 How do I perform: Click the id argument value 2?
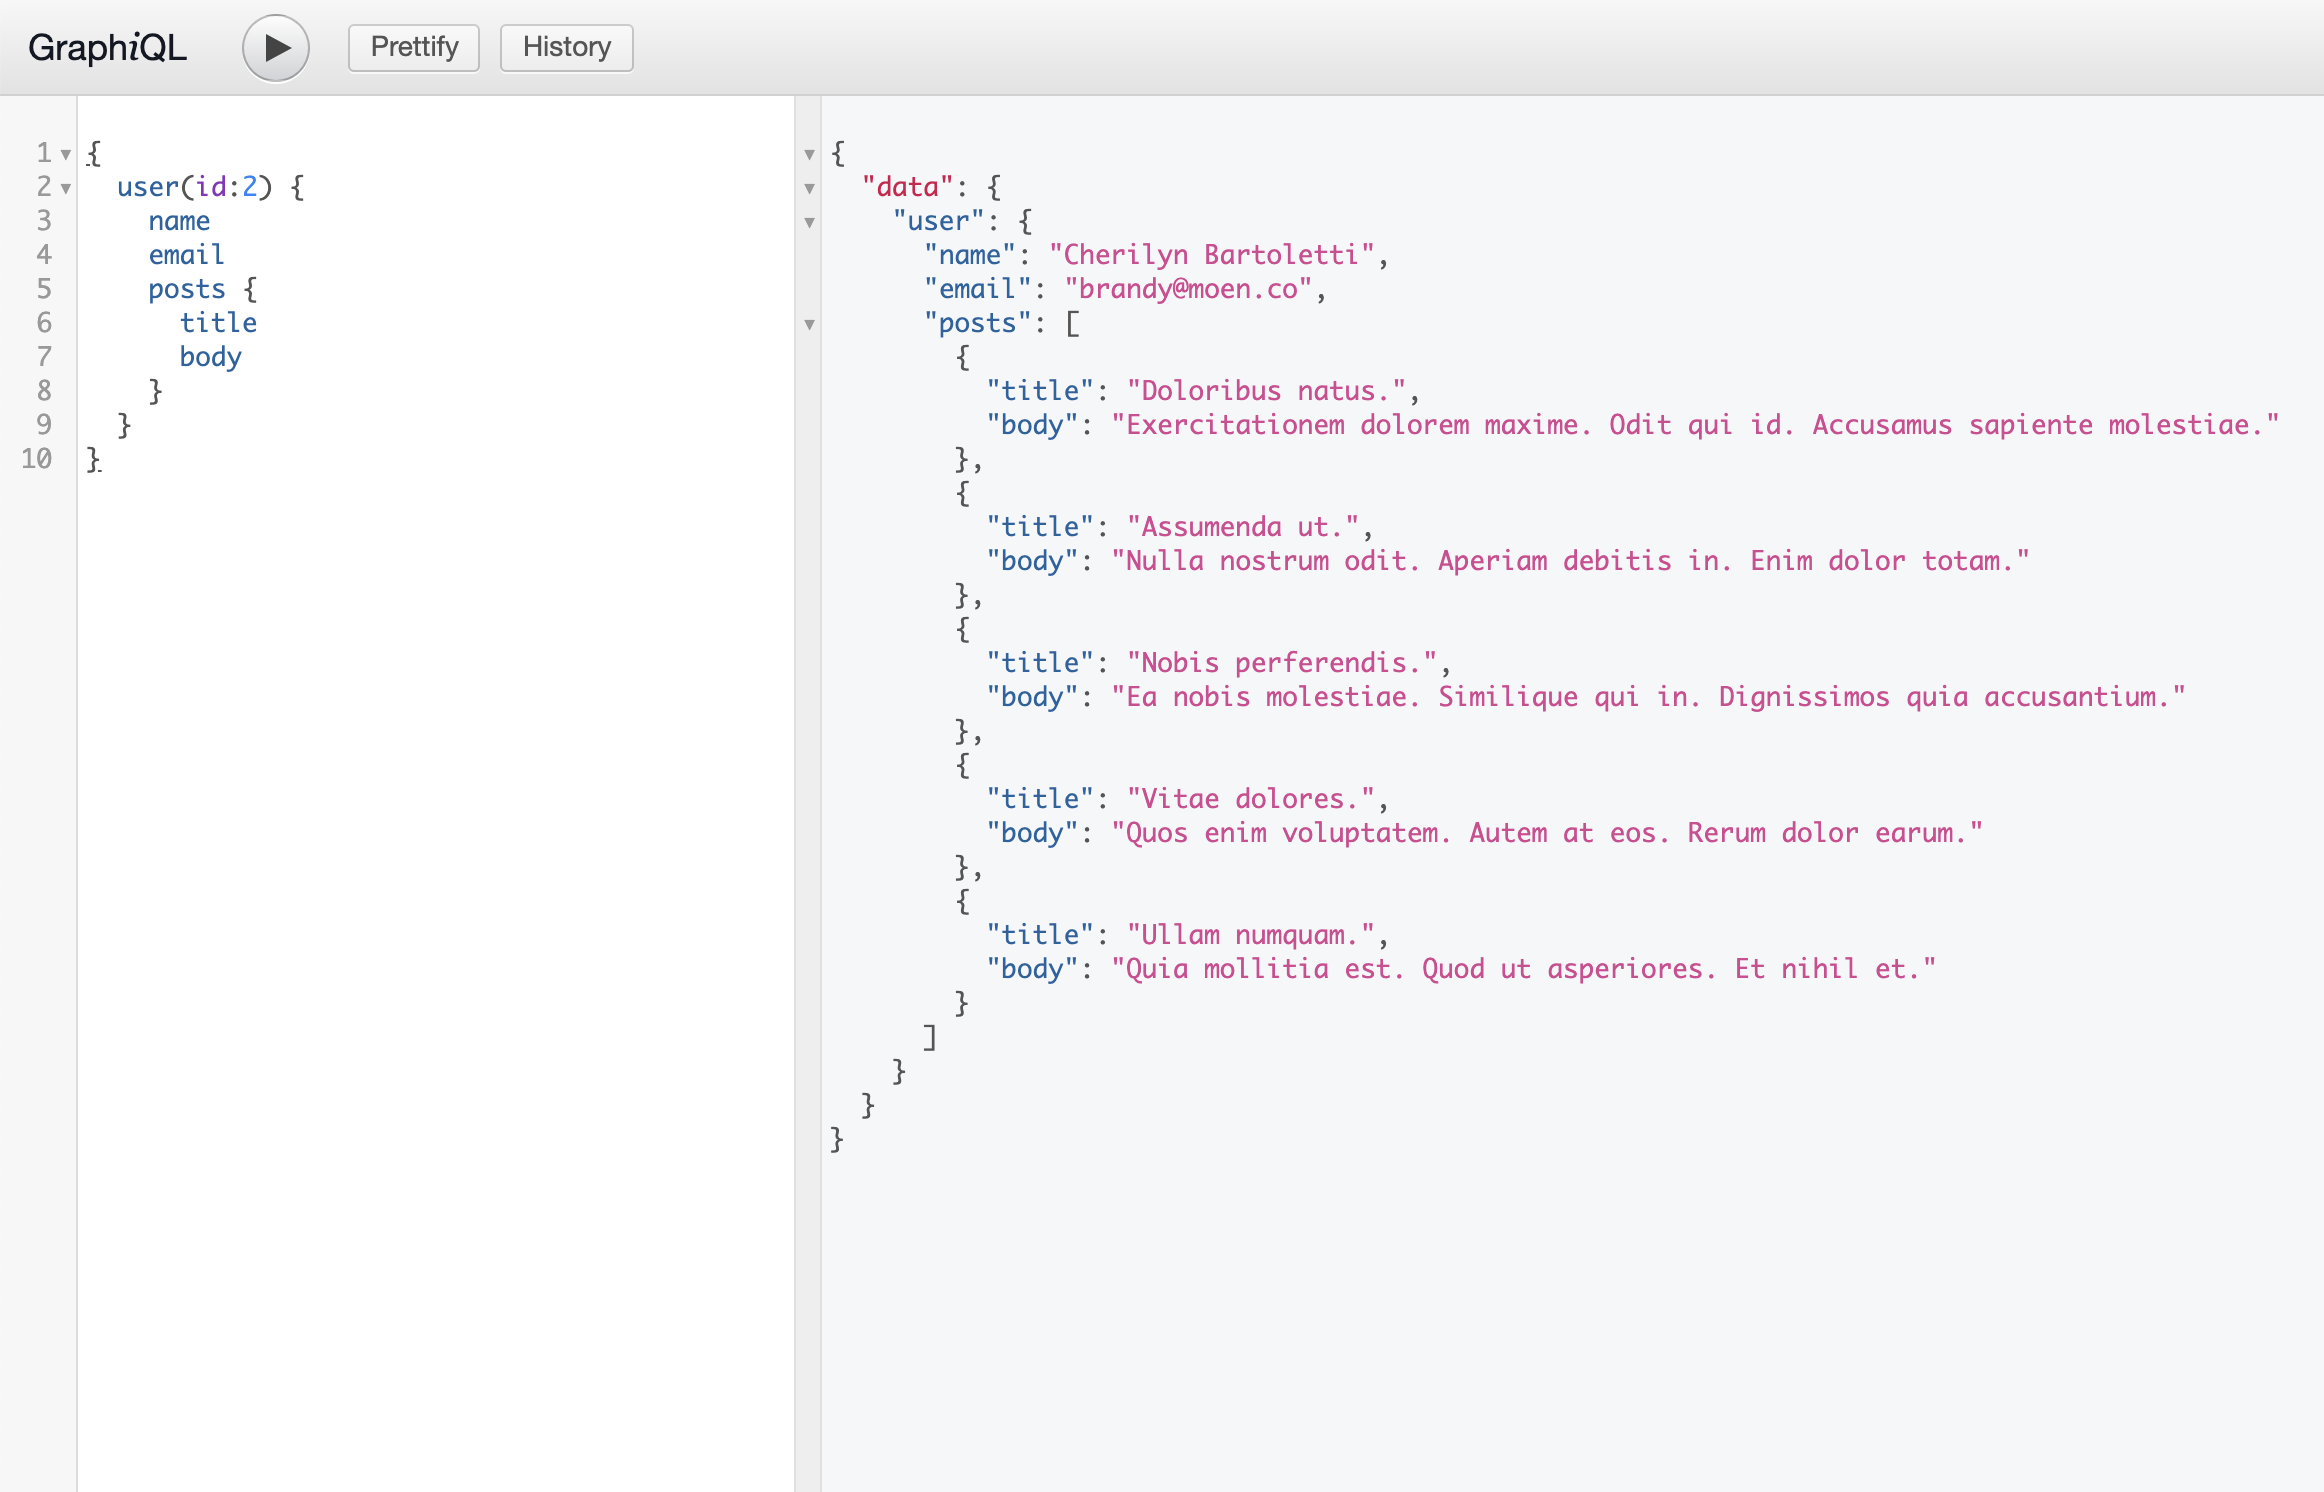(250, 187)
